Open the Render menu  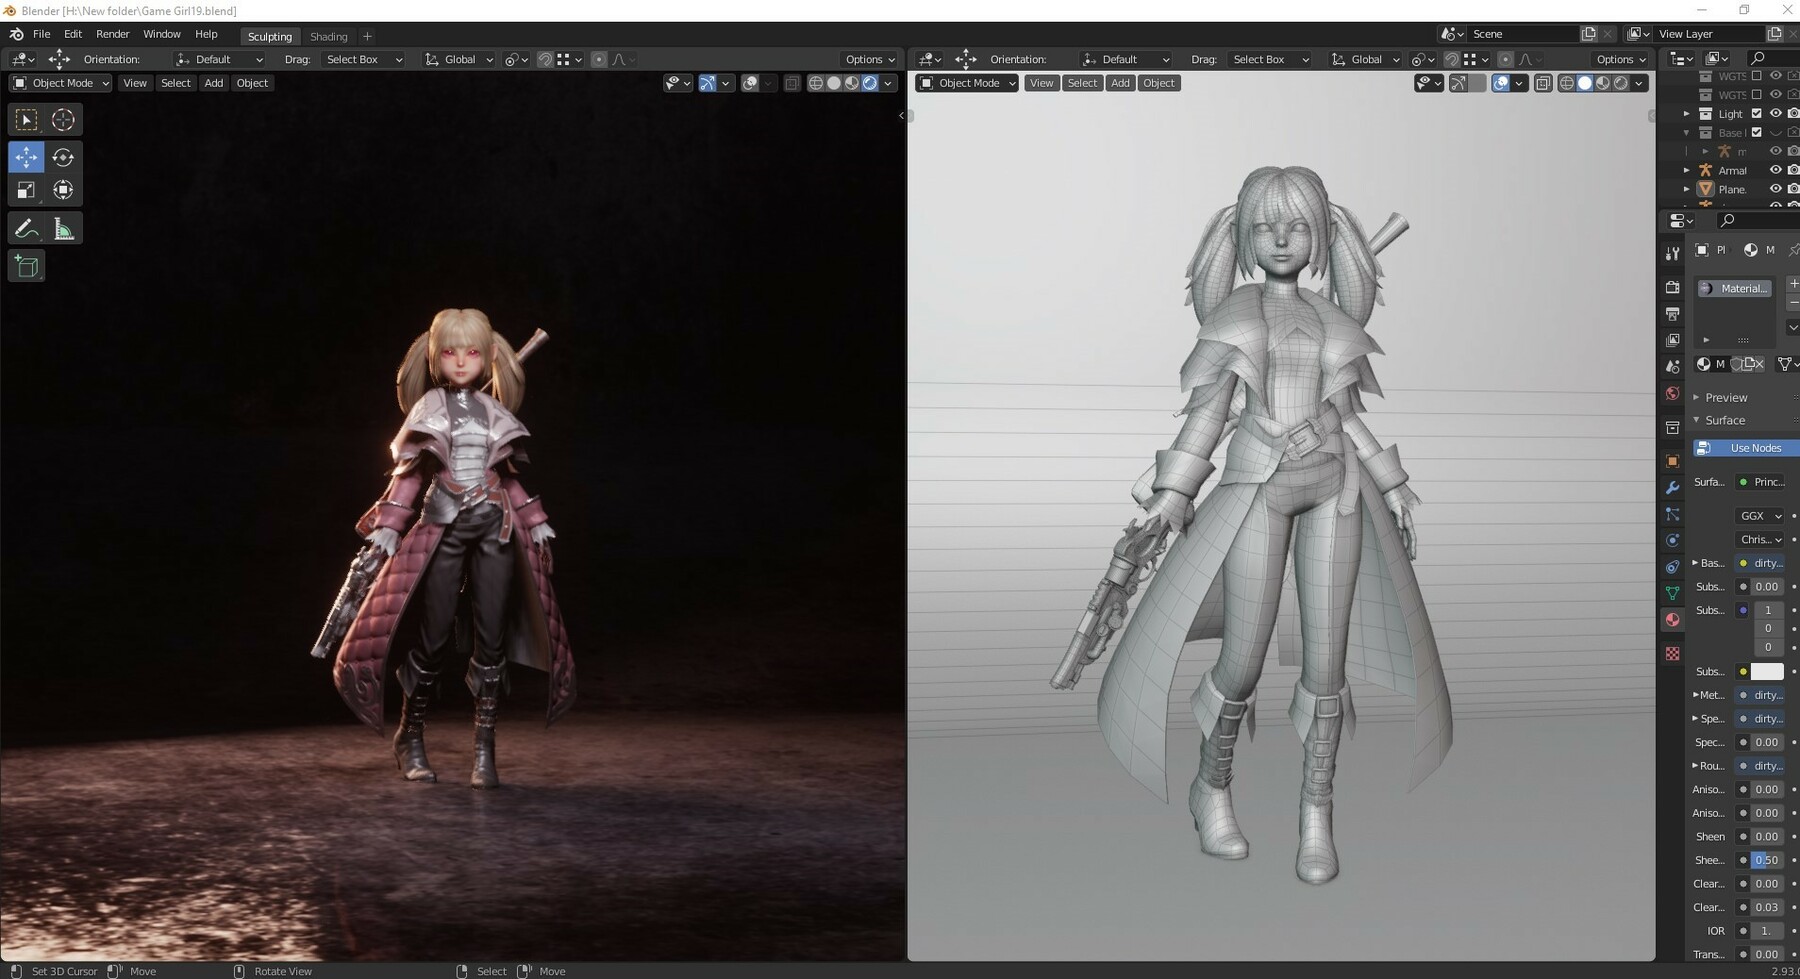click(112, 33)
